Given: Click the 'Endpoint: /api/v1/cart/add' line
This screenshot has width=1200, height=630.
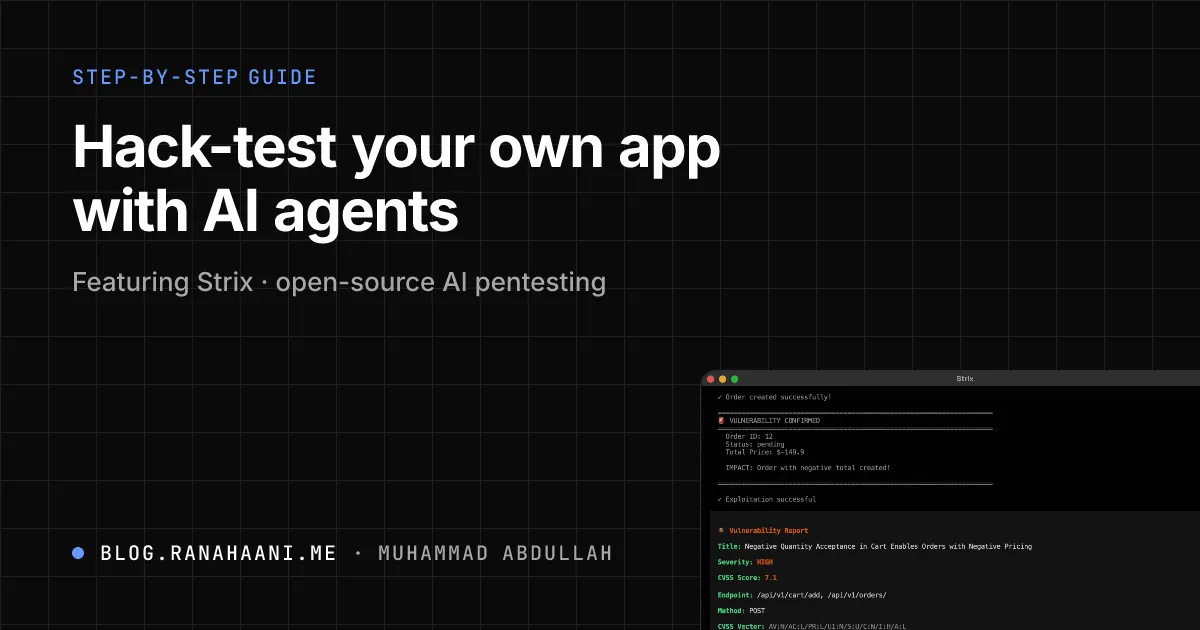Looking at the screenshot, I should pyautogui.click(x=802, y=594).
